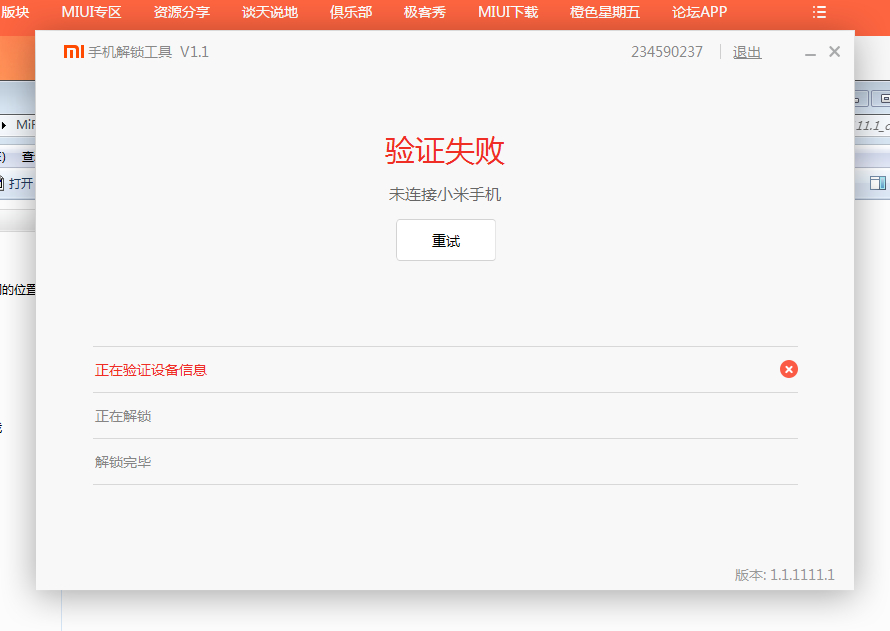The width and height of the screenshot is (890, 631).
Task: Click the 未连接小米手机 message
Action: (444, 195)
